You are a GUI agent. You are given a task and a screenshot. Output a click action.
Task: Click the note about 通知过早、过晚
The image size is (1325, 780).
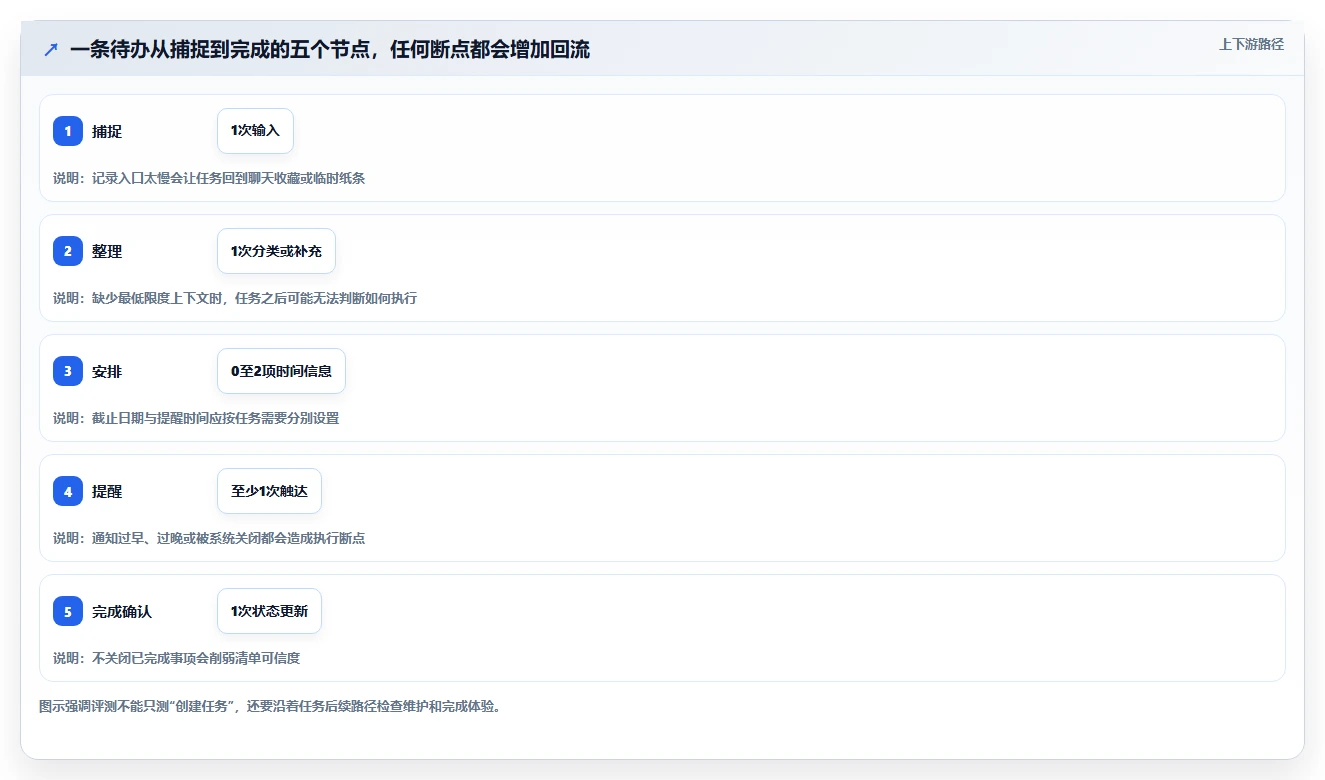(209, 538)
